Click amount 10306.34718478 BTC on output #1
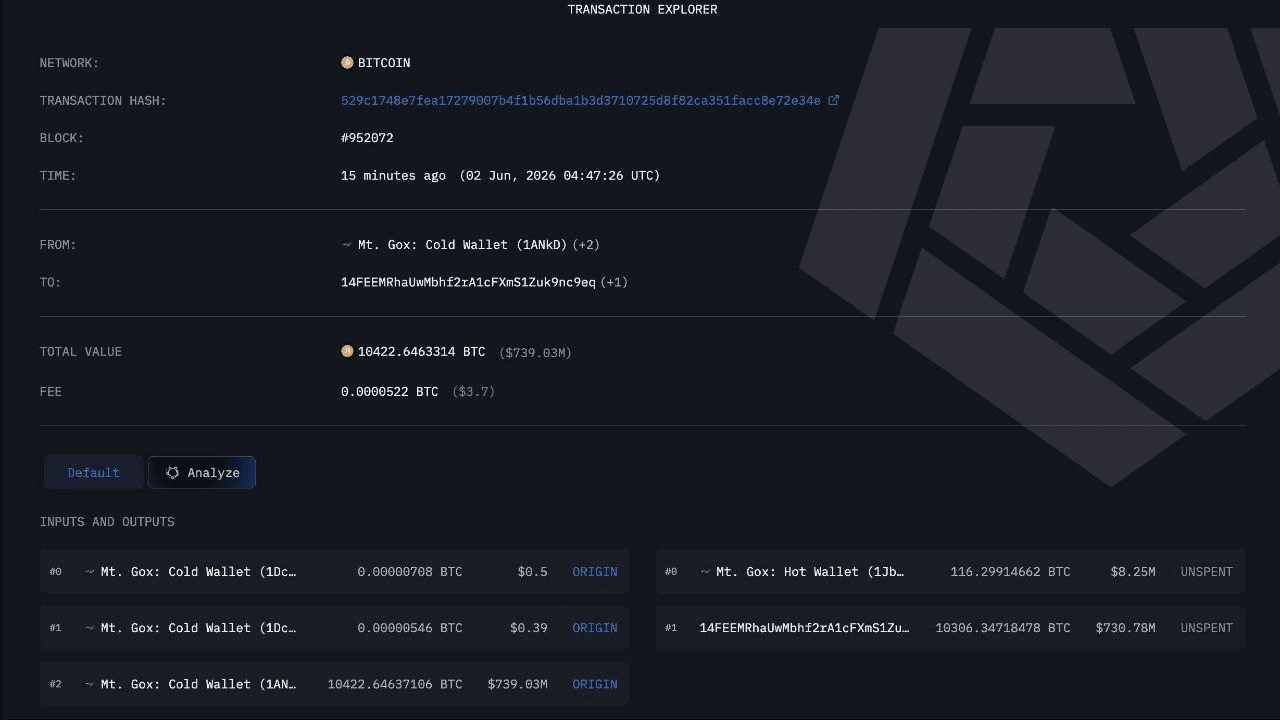1280x720 pixels. [1003, 628]
